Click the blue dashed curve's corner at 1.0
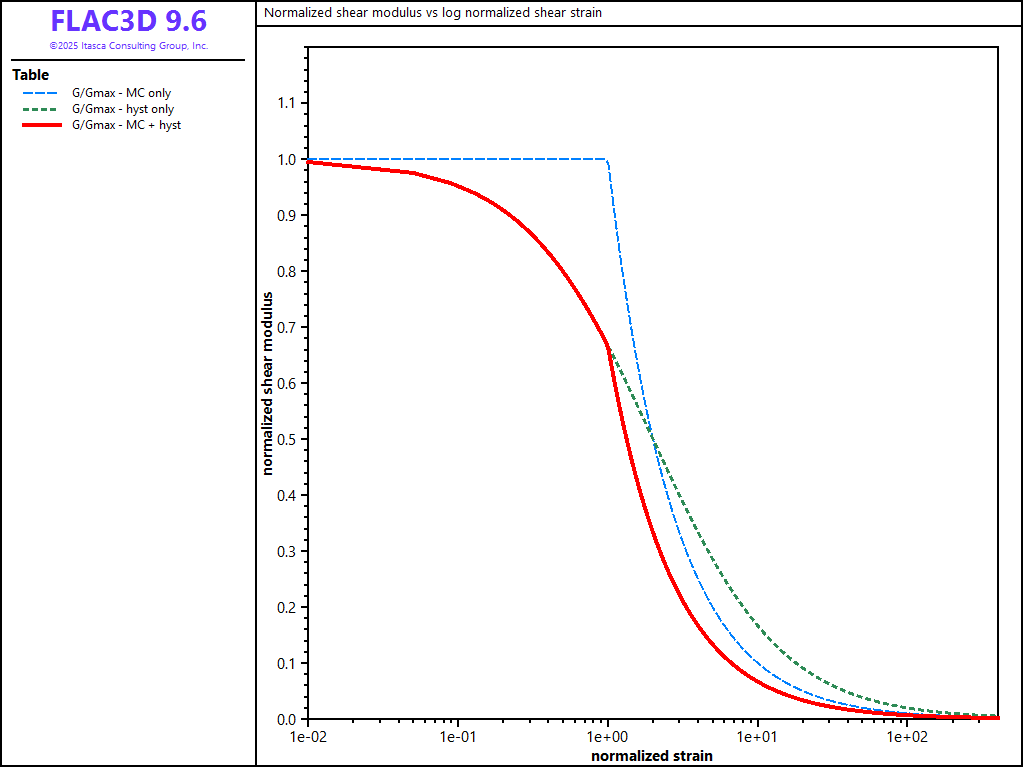The height and width of the screenshot is (768, 1024). pyautogui.click(x=607, y=160)
